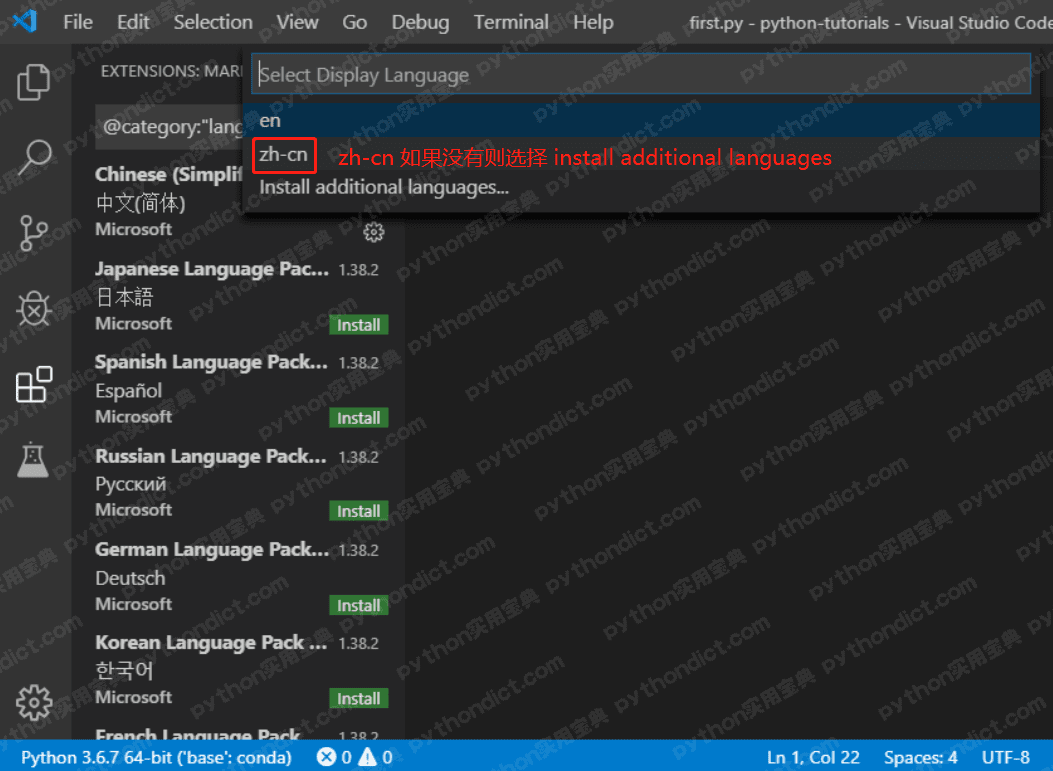Click the Python 3.6.7 interpreter selector
Screen dimensions: 1053x771
(156, 757)
